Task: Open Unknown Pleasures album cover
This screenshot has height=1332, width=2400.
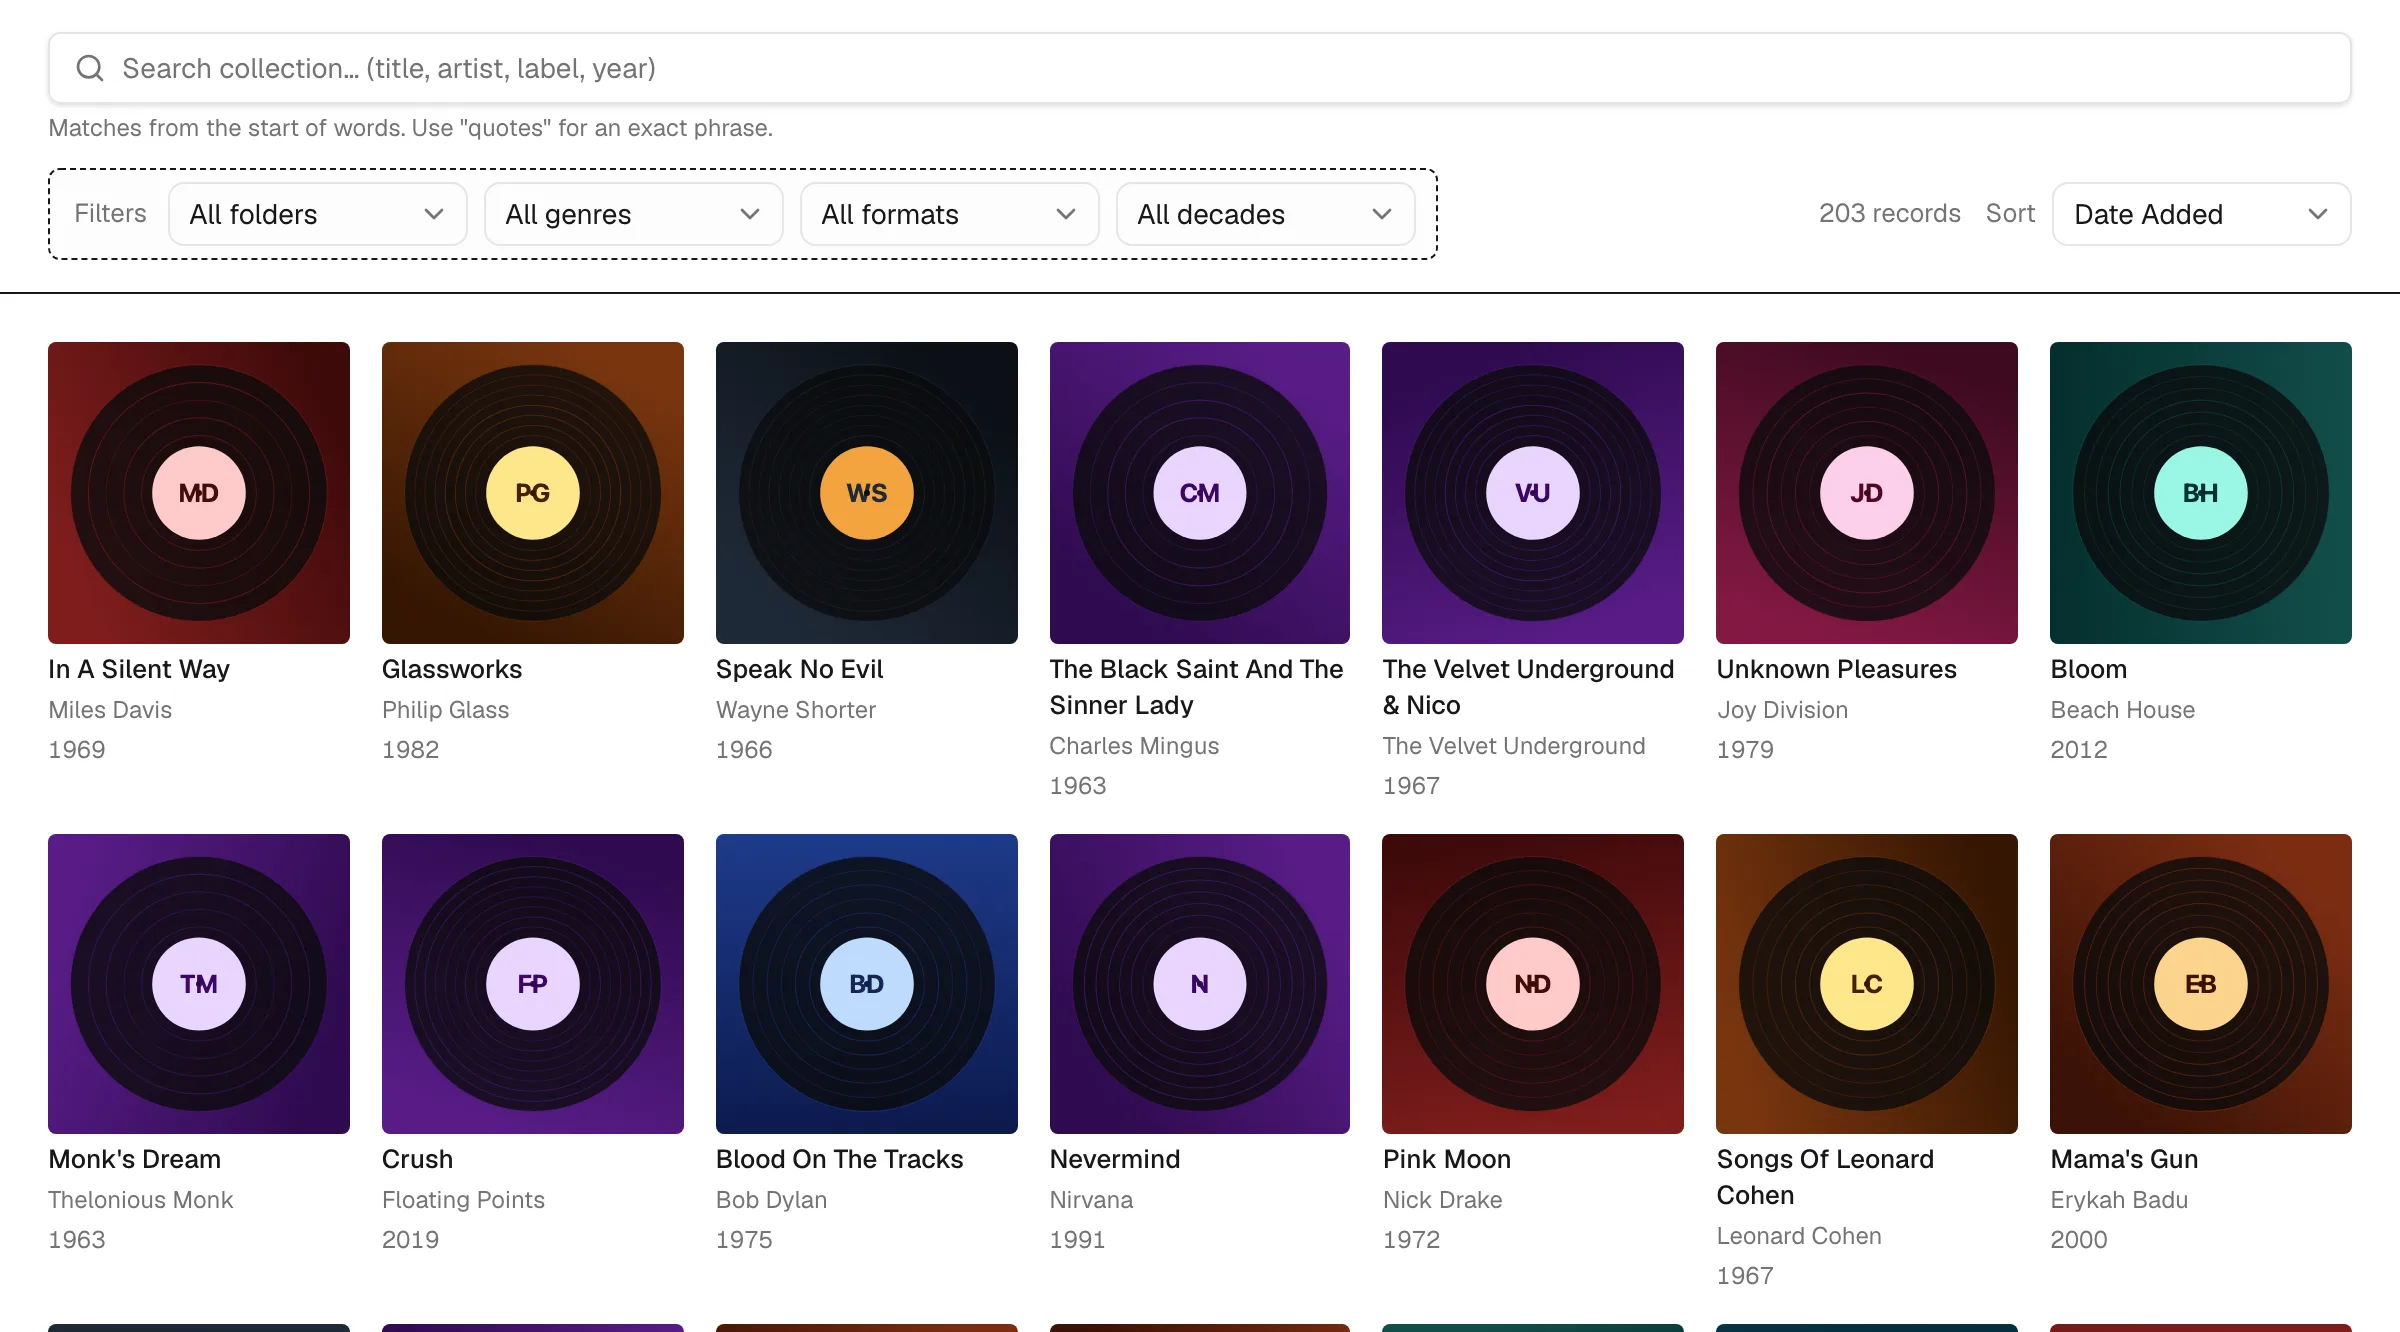Action: coord(1867,493)
